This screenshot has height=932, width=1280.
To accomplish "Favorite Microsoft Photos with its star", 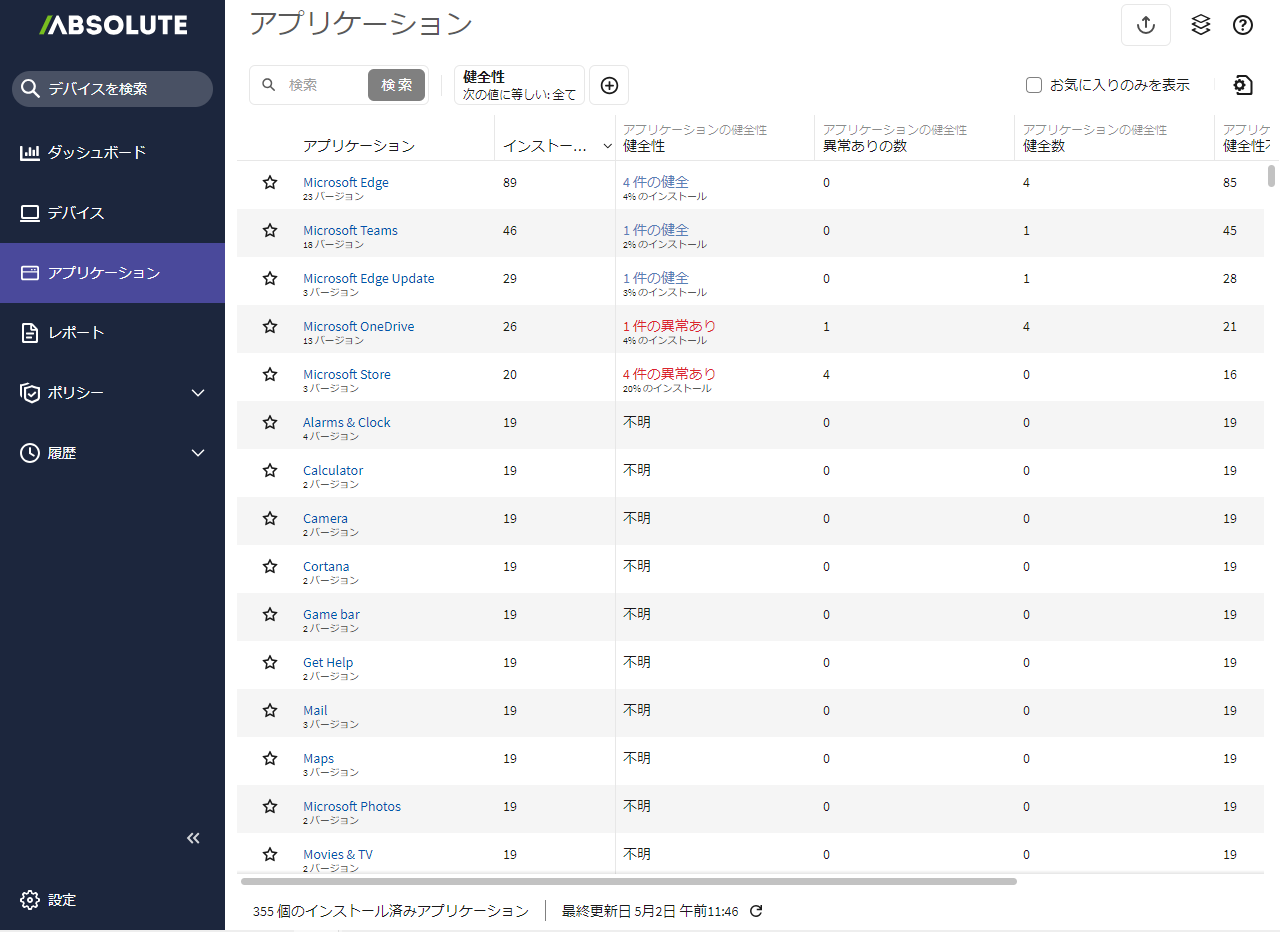I will [x=270, y=807].
